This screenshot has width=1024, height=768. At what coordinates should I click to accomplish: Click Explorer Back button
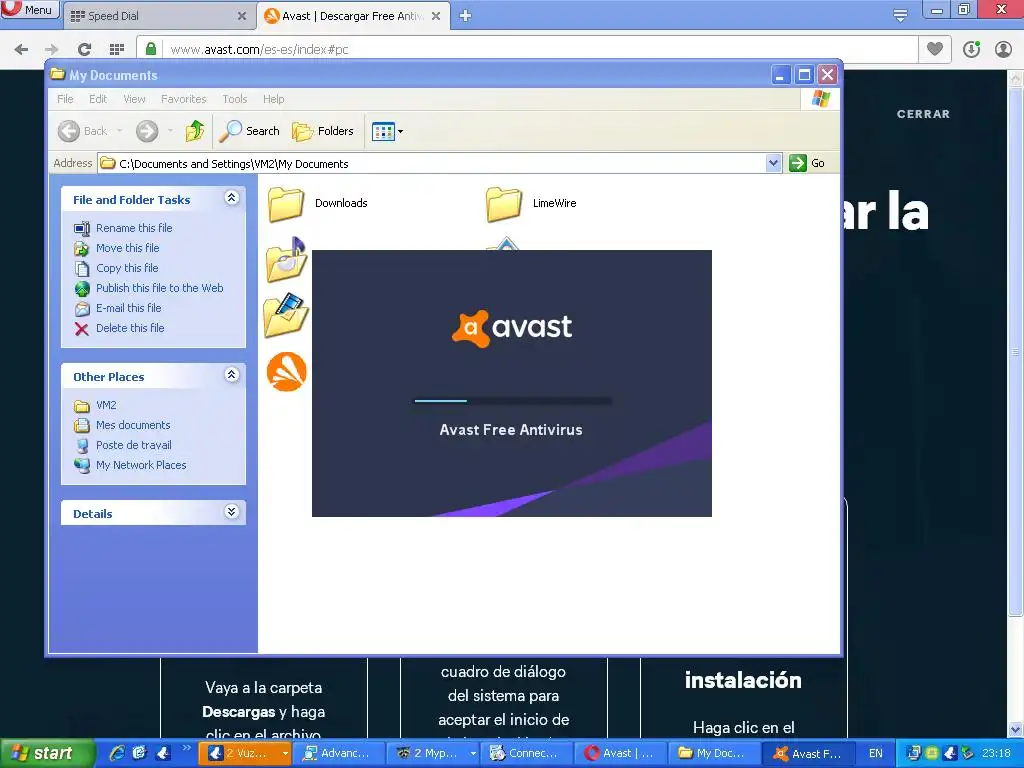tap(83, 131)
